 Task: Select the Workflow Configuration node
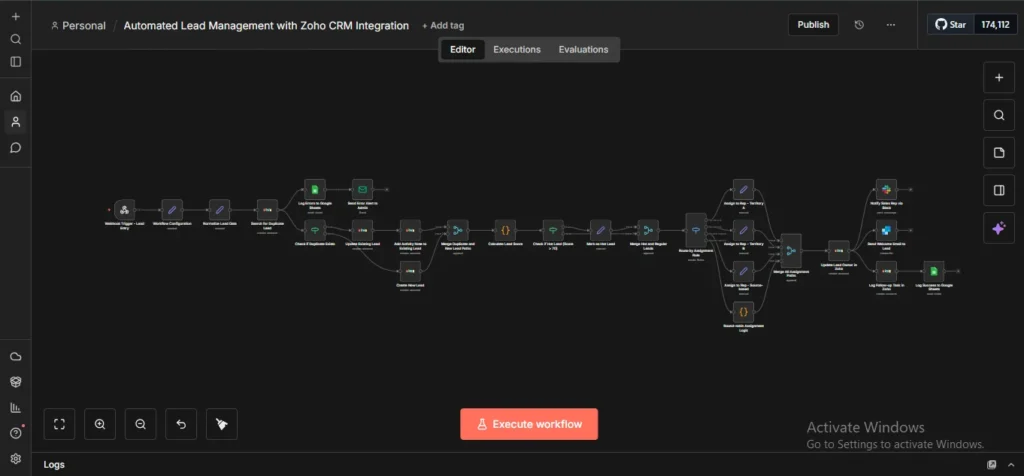point(172,210)
